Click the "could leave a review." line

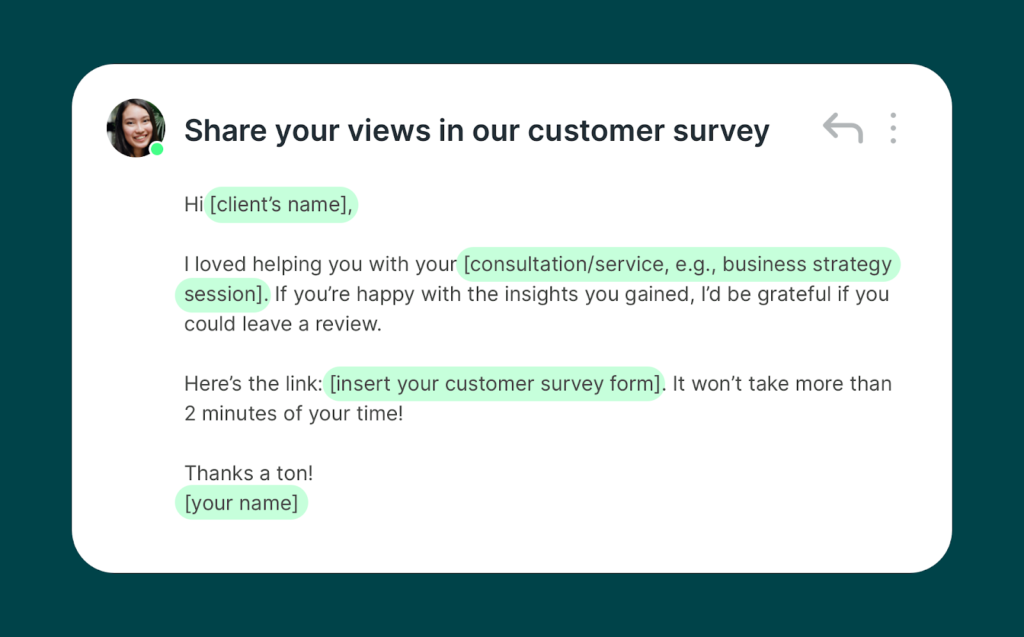(x=283, y=325)
